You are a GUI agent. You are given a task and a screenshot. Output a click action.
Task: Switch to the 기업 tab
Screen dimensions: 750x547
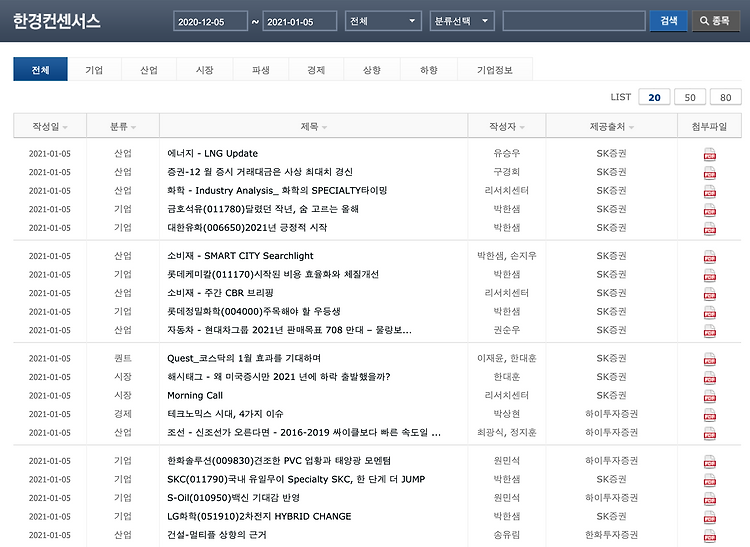[94, 69]
